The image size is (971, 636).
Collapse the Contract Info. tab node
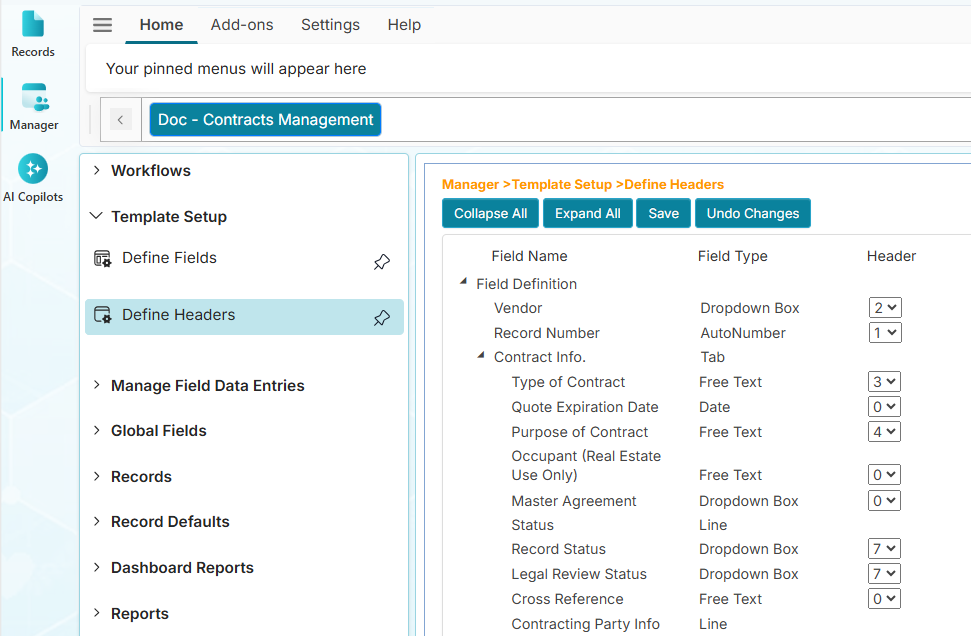point(481,356)
